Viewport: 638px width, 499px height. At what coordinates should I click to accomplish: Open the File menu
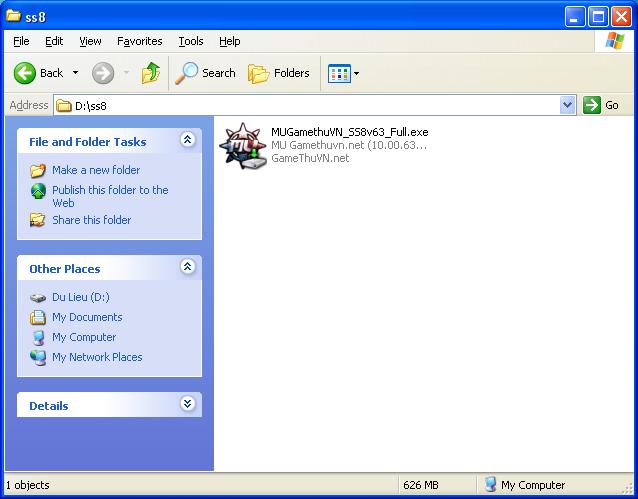[21, 41]
